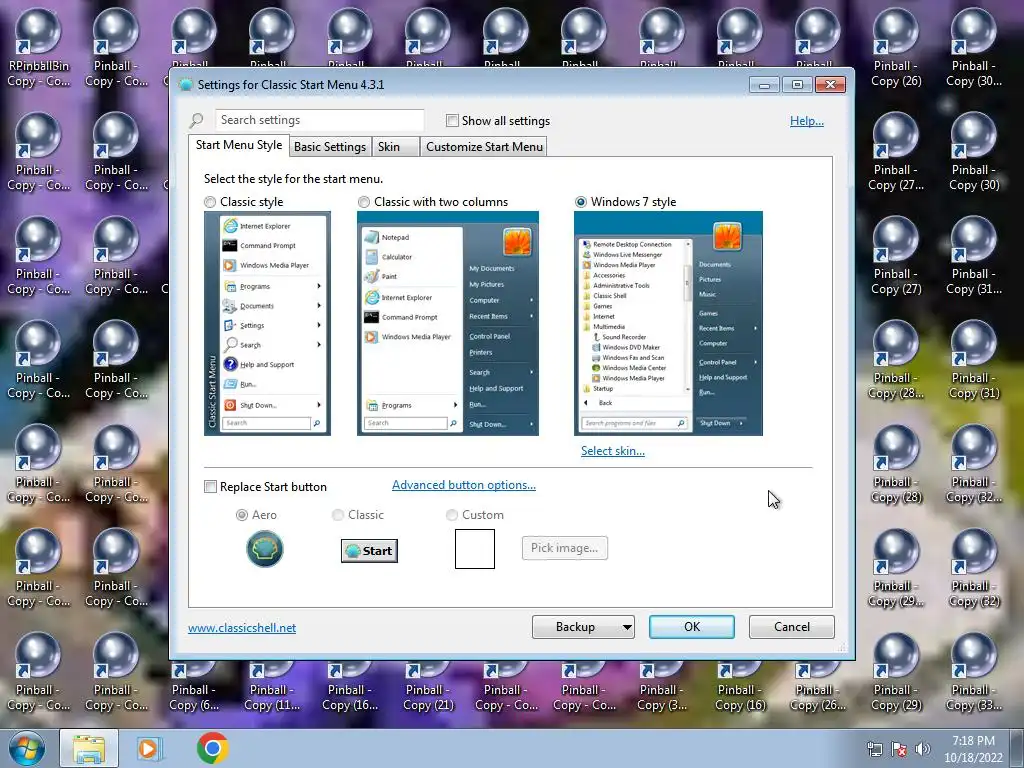This screenshot has height=768, width=1024.
Task: Click the network tray icon
Action: (x=874, y=749)
